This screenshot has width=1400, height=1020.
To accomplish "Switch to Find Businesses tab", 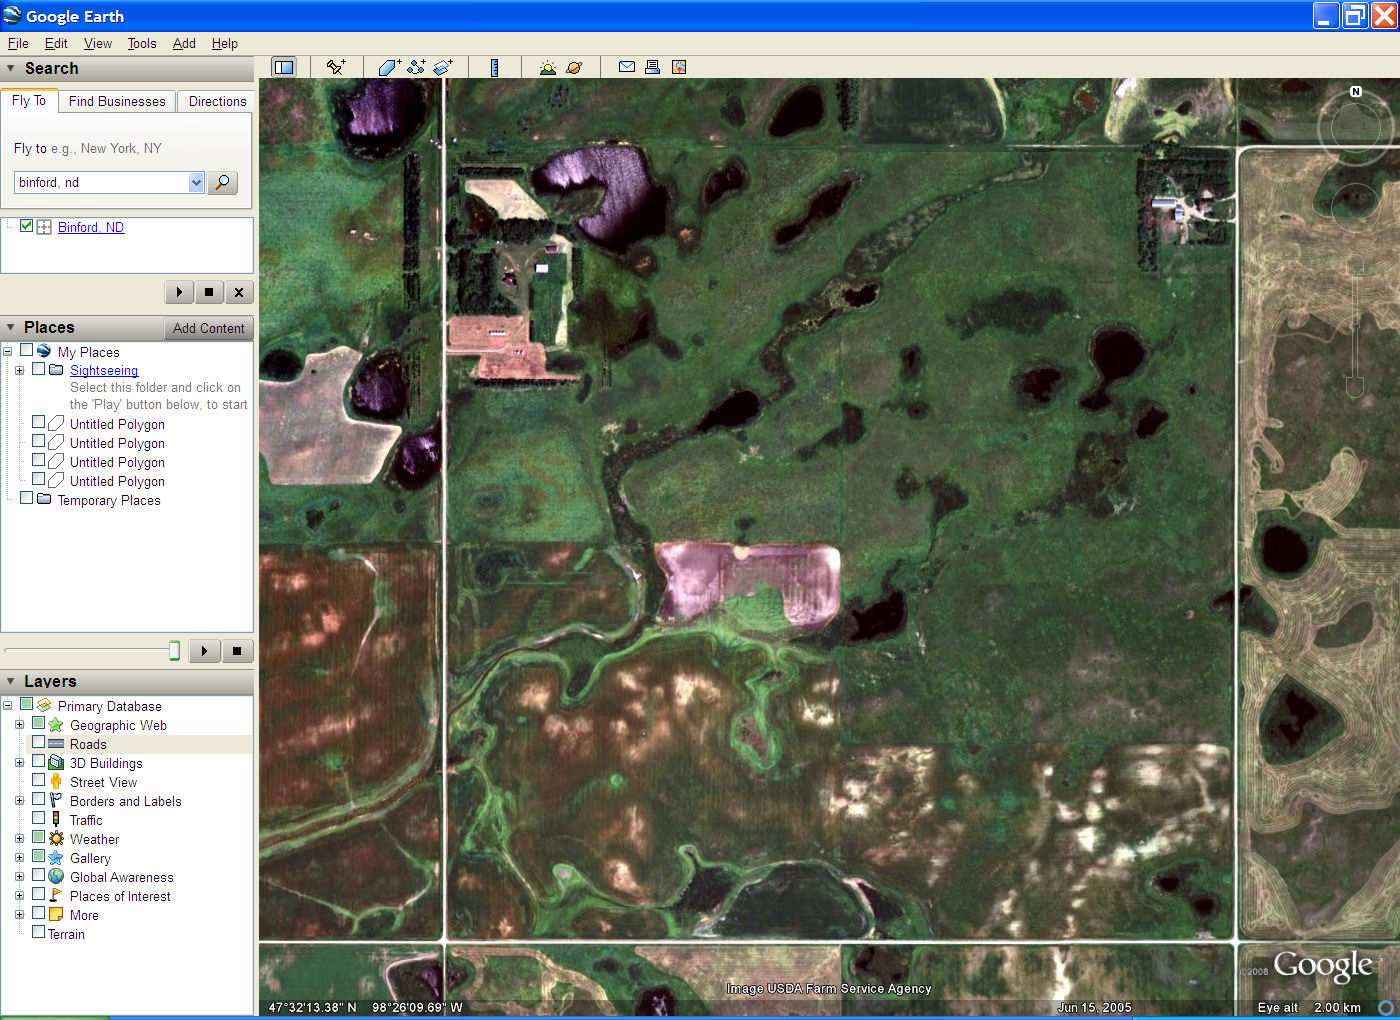I will click(117, 101).
